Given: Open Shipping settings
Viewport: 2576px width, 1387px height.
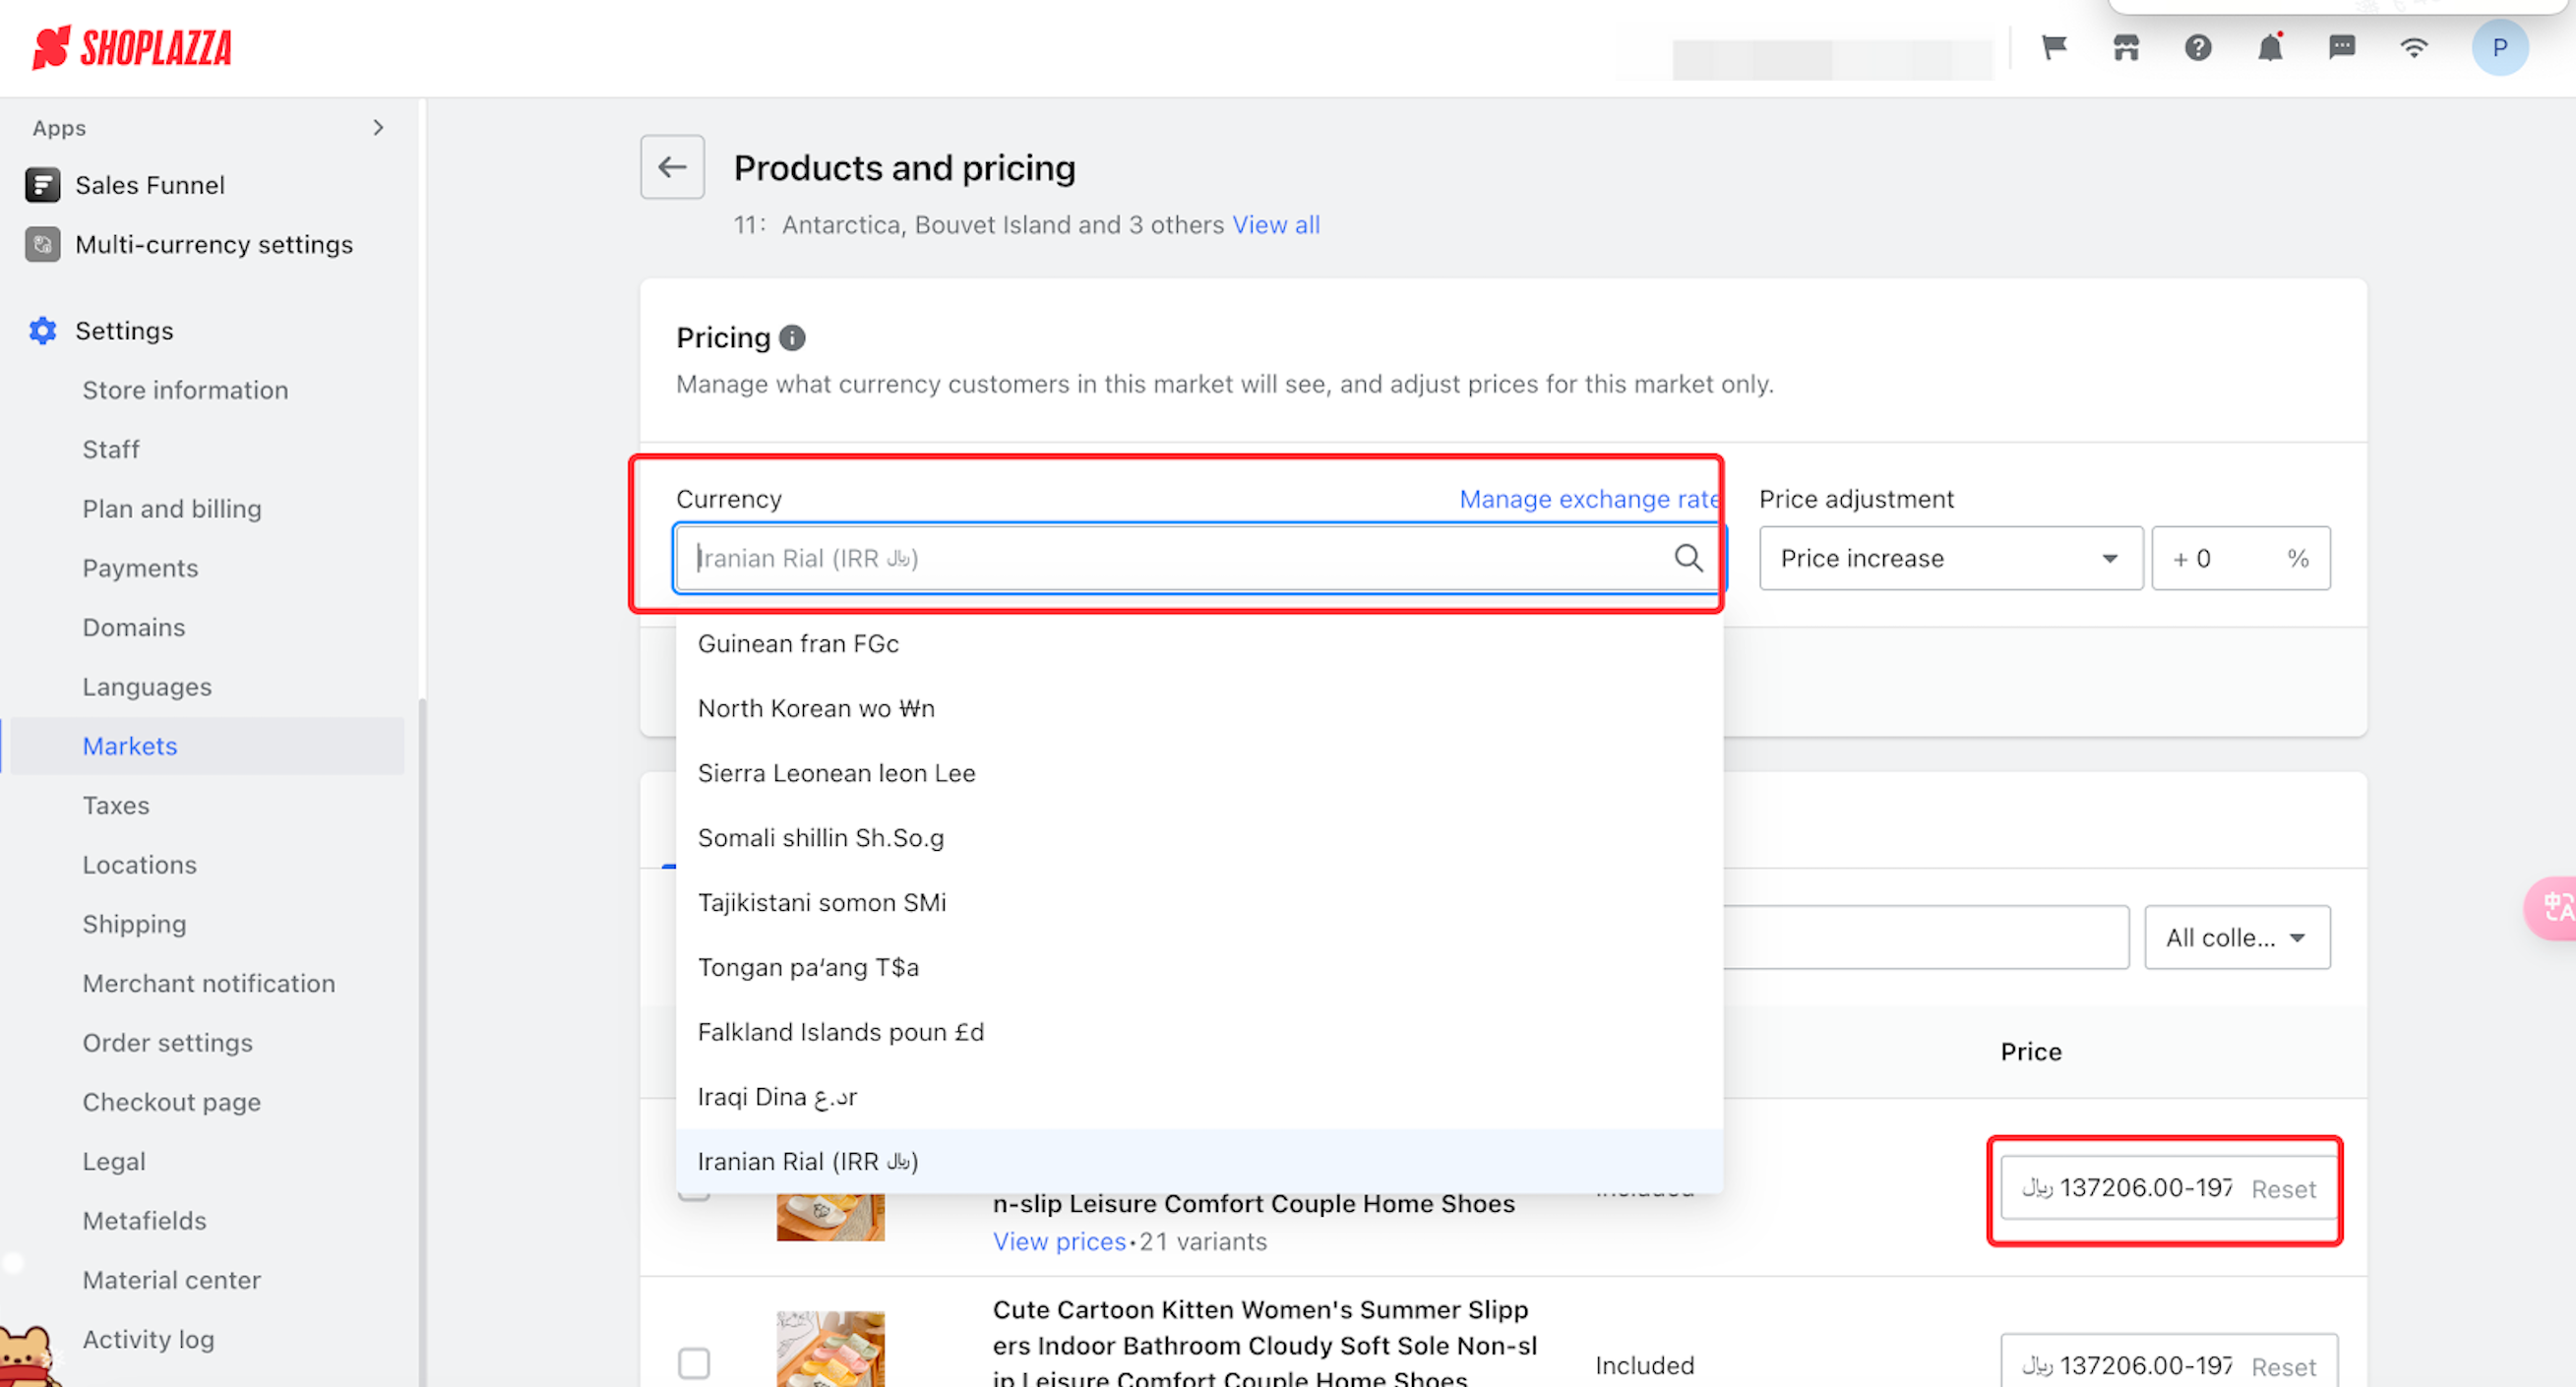Looking at the screenshot, I should (x=134, y=924).
